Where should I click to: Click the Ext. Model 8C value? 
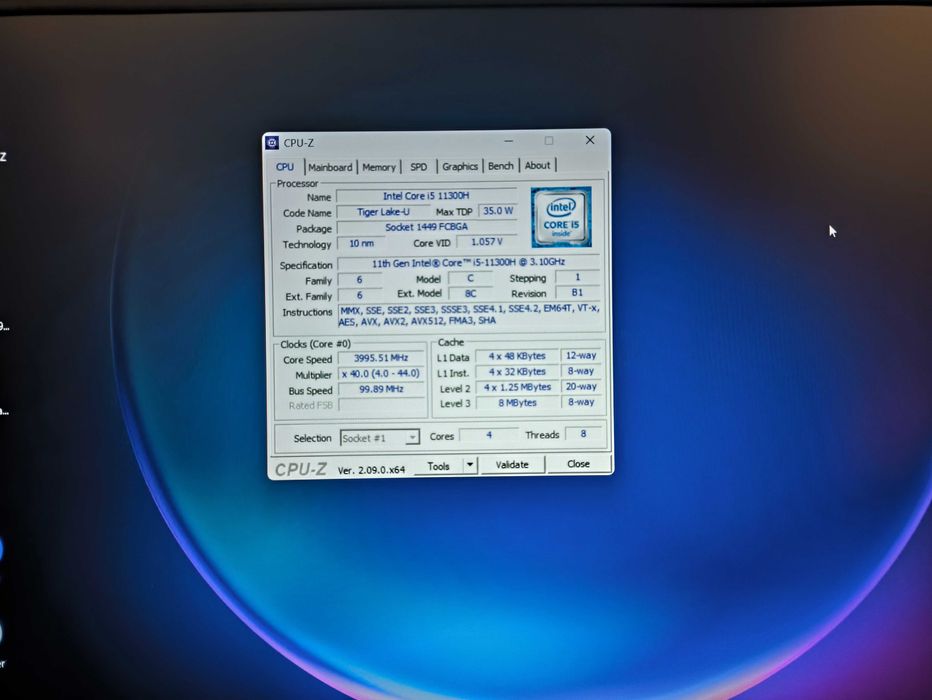click(470, 294)
